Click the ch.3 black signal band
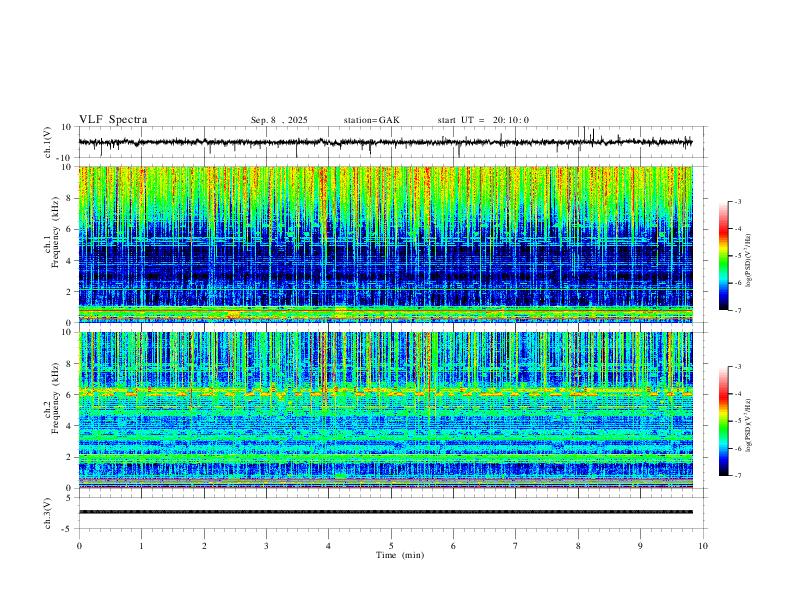 [385, 512]
